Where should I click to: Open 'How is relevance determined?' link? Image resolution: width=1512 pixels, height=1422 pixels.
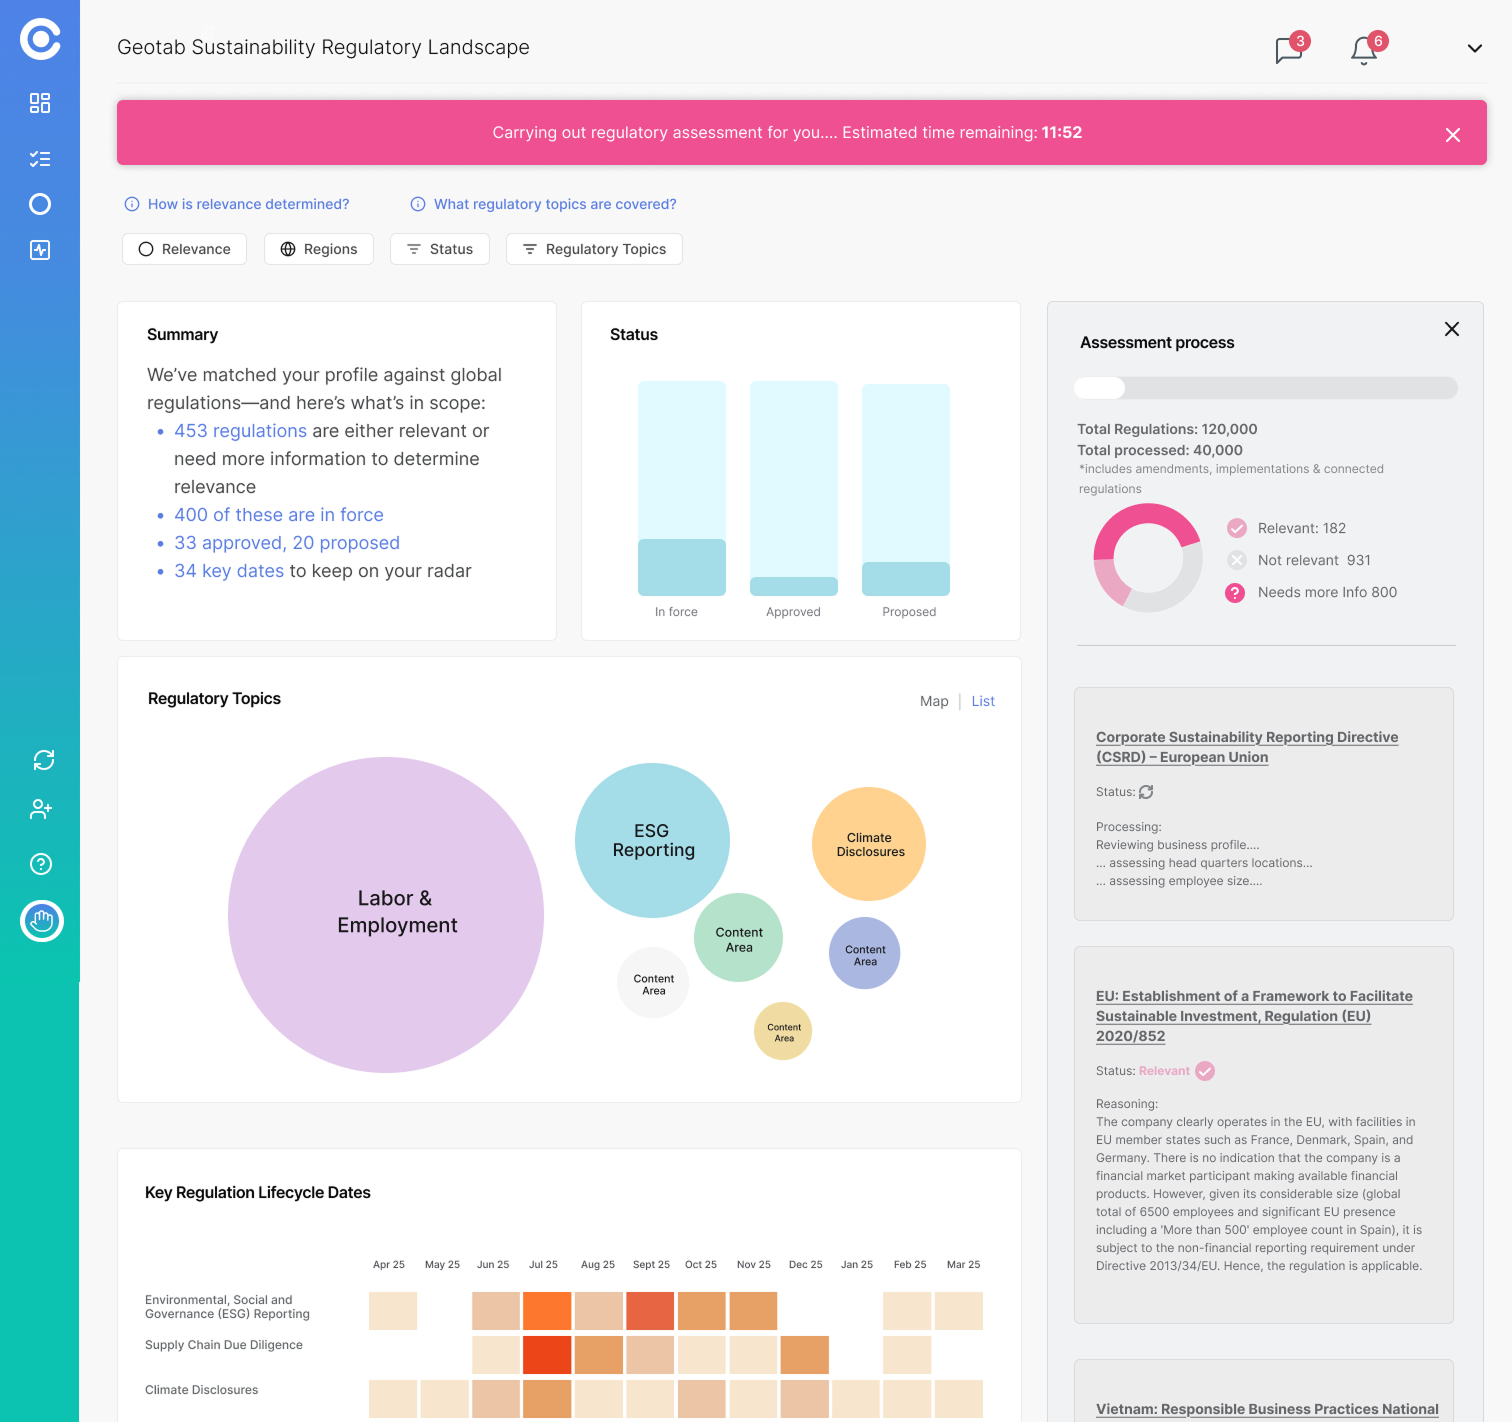[x=237, y=204]
